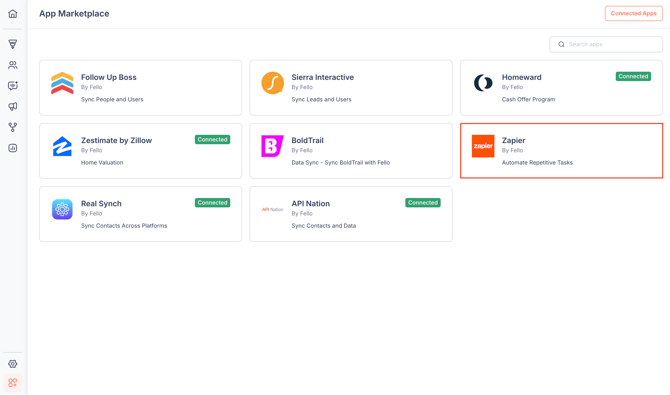Click the Zillow logo
670x395 pixels.
[62, 146]
